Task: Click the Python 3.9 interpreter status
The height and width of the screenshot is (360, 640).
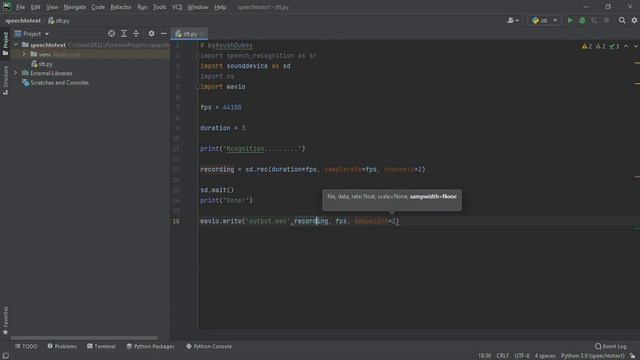Action: click(x=593, y=356)
